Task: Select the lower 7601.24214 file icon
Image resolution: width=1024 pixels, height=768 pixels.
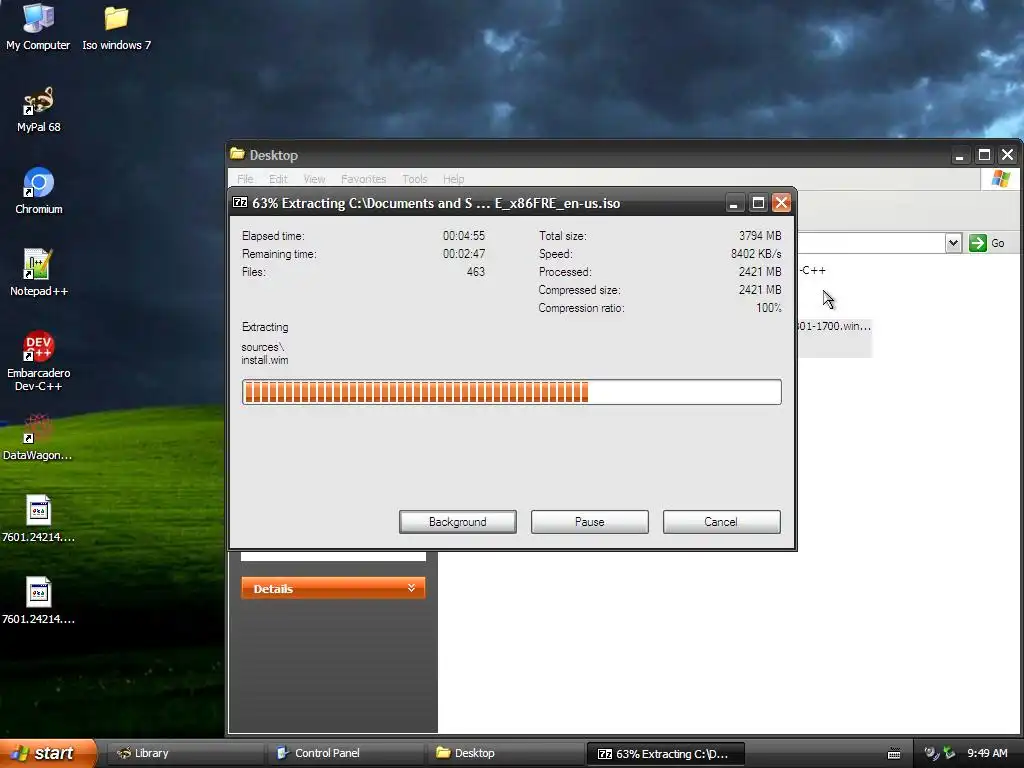Action: [x=38, y=600]
